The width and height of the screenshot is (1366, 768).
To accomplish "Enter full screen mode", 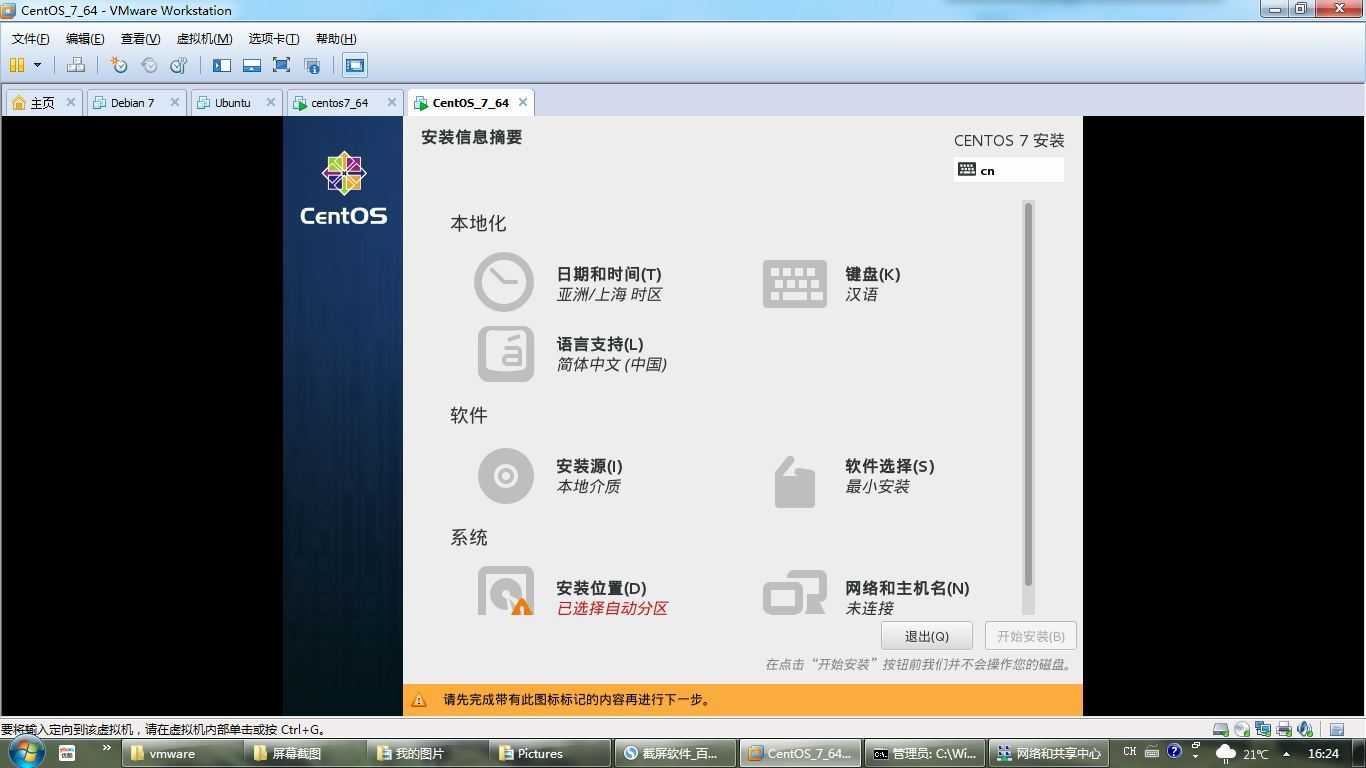I will point(281,65).
